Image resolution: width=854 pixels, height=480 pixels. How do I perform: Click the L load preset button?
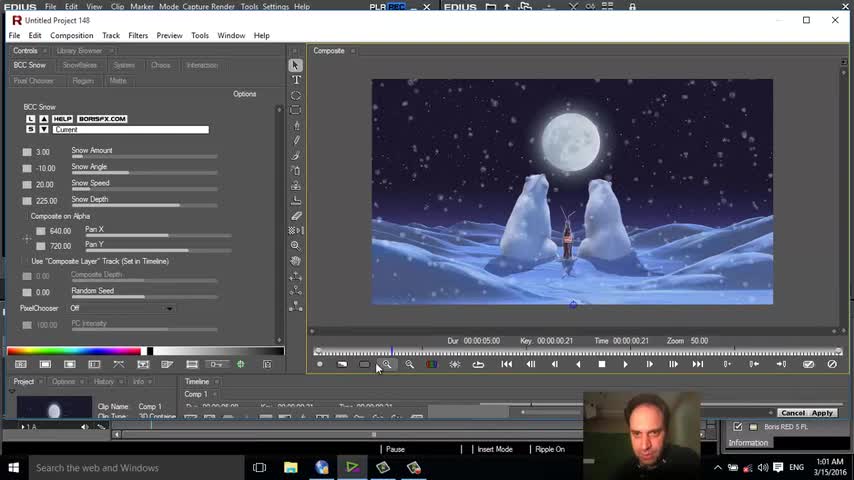(30, 119)
